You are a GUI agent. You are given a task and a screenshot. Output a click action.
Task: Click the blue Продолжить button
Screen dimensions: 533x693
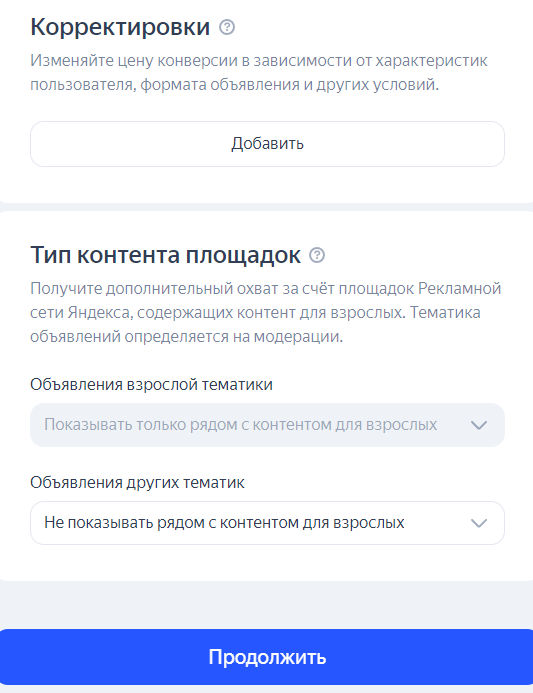(x=266, y=657)
